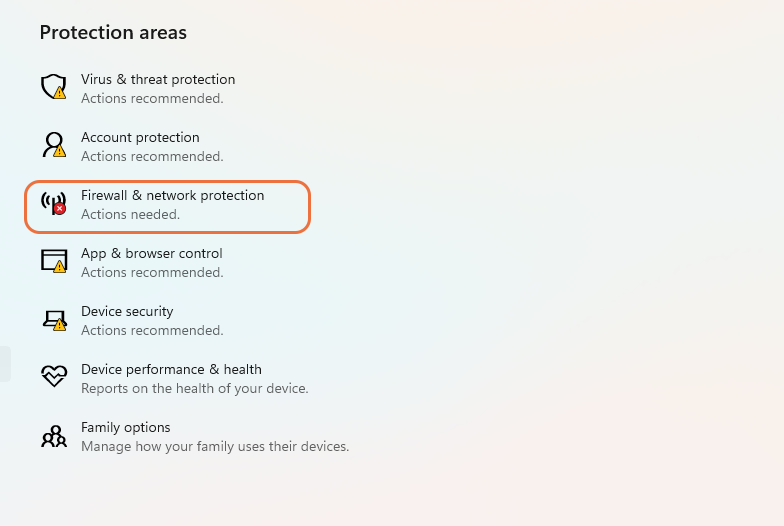Click the Firewall & network antenna icon
The width and height of the screenshot is (784, 526).
pos(53,203)
